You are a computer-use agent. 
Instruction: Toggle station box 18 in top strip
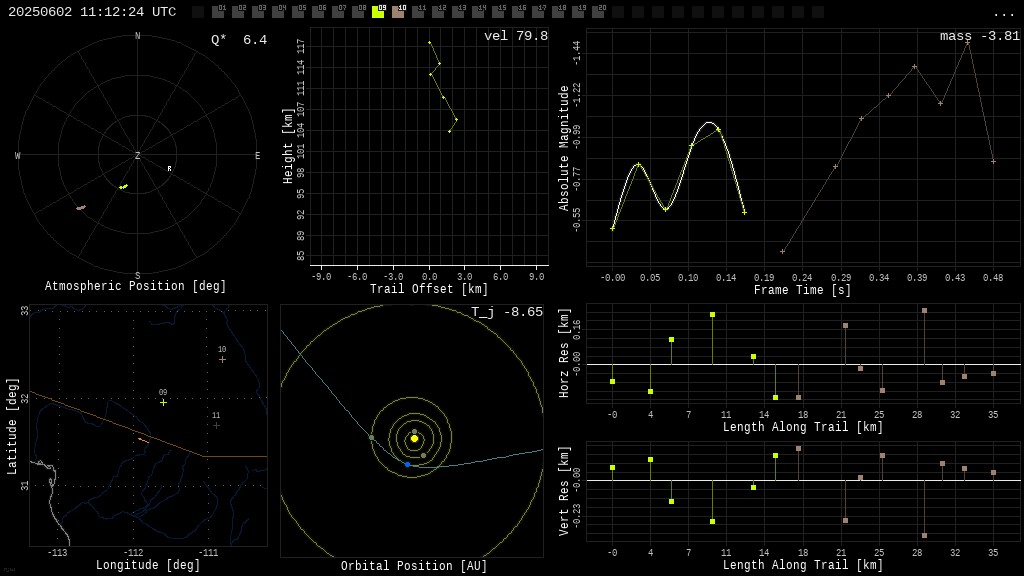(557, 12)
